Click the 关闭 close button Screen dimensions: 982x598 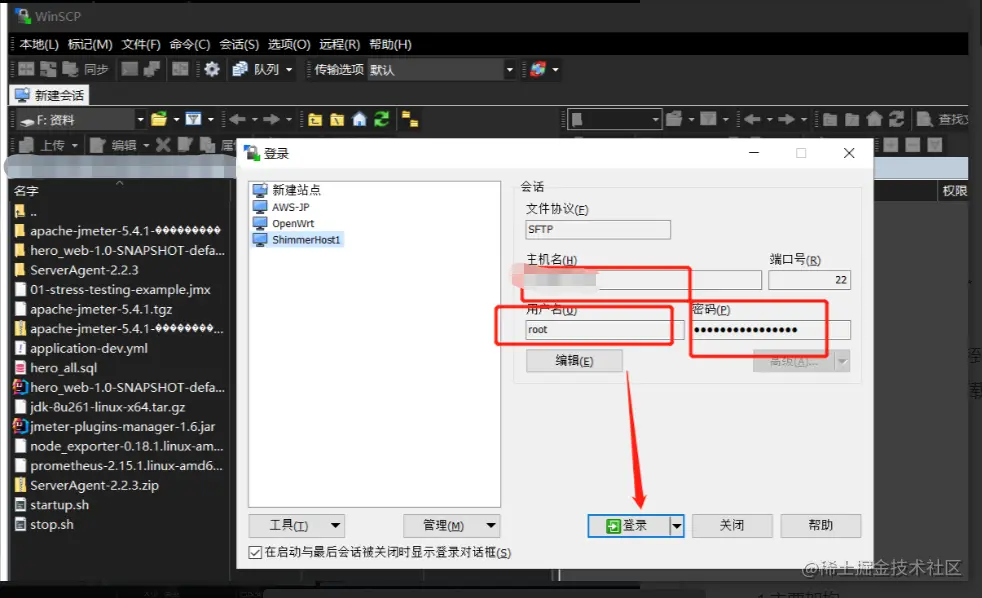[x=732, y=525]
